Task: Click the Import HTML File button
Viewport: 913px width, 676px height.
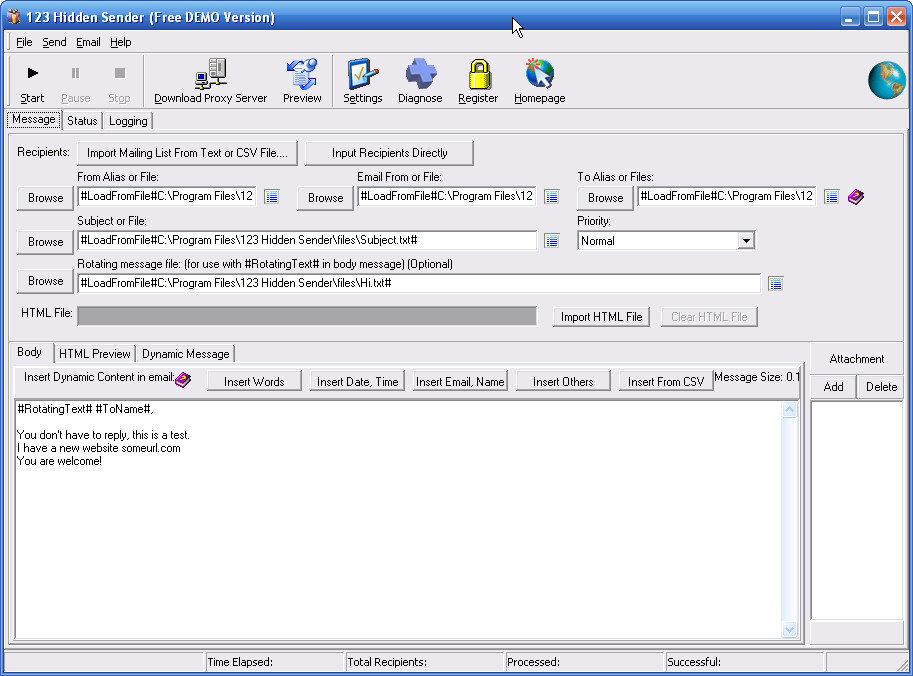Action: 601,317
